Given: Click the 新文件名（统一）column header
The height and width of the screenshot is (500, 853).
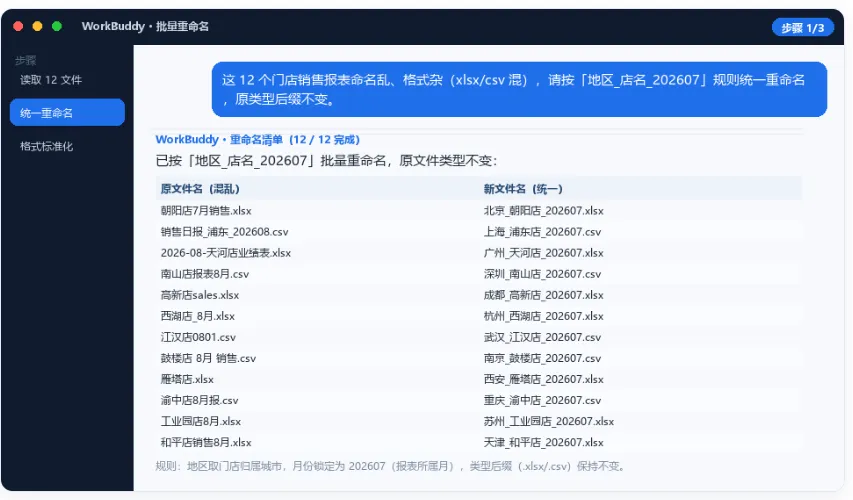Looking at the screenshot, I should click(x=523, y=189).
